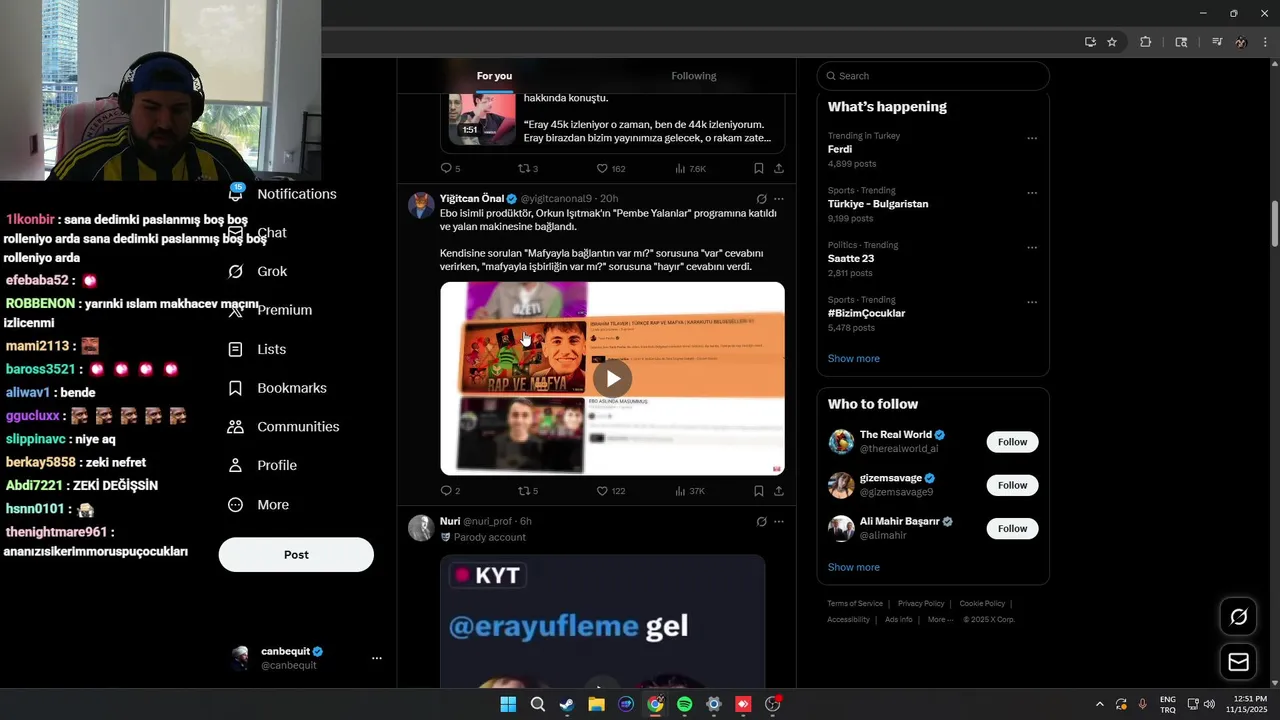Share Yiğitcan Önal's post
The width and height of the screenshot is (1280, 720).
[779, 491]
